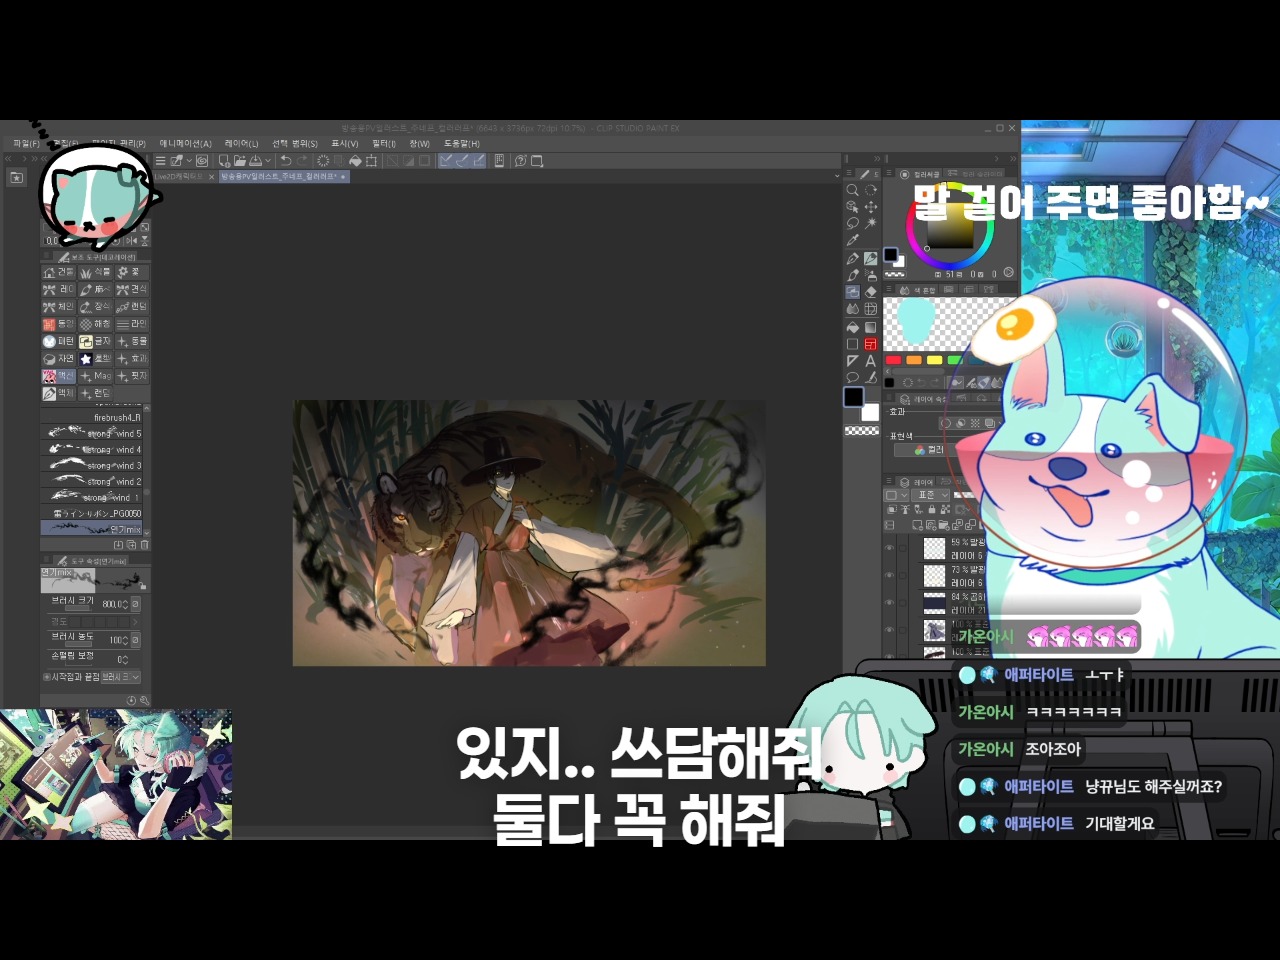Select the Eraser tool
Viewport: 1280px width, 960px height.
point(871,292)
